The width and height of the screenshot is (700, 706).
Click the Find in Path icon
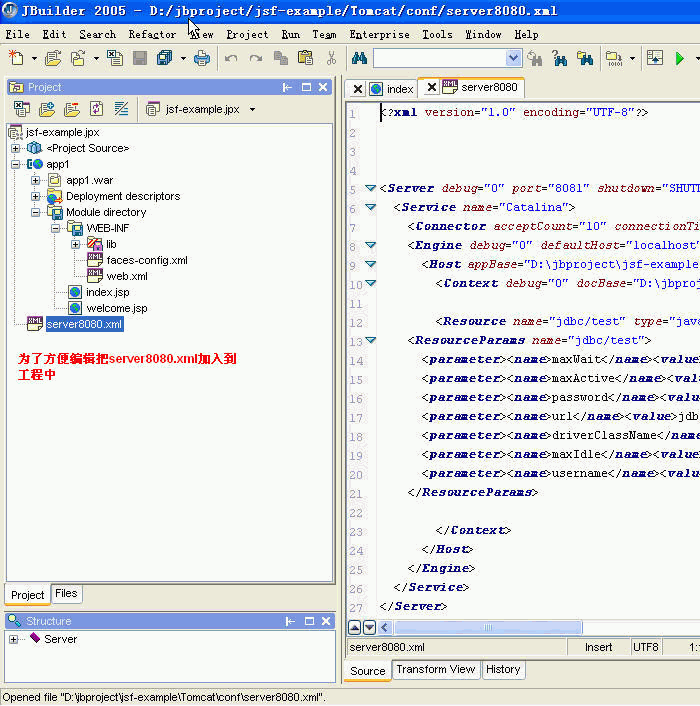tap(585, 58)
